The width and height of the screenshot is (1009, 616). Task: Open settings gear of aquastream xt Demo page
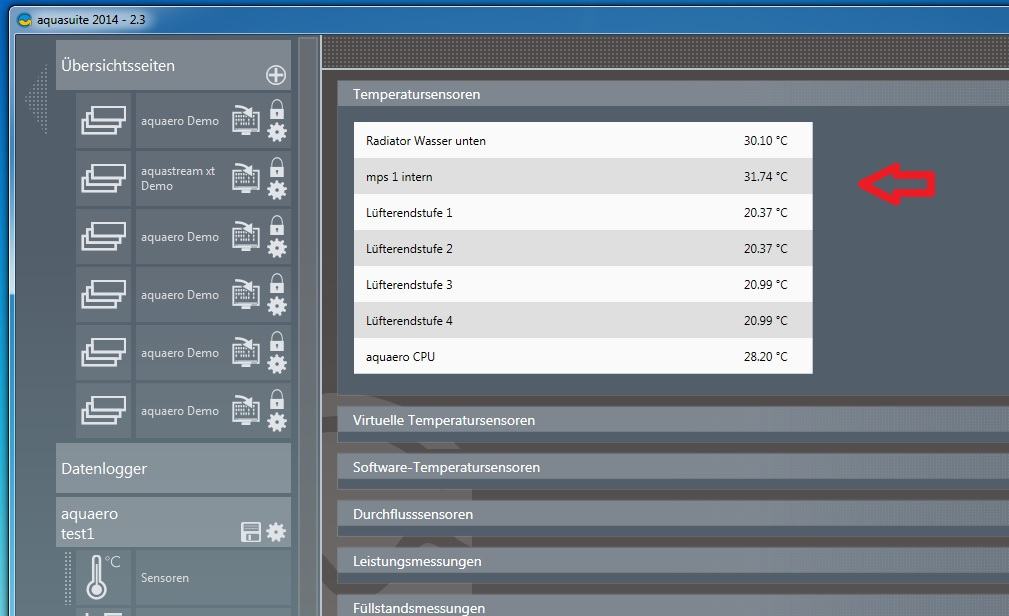[277, 191]
